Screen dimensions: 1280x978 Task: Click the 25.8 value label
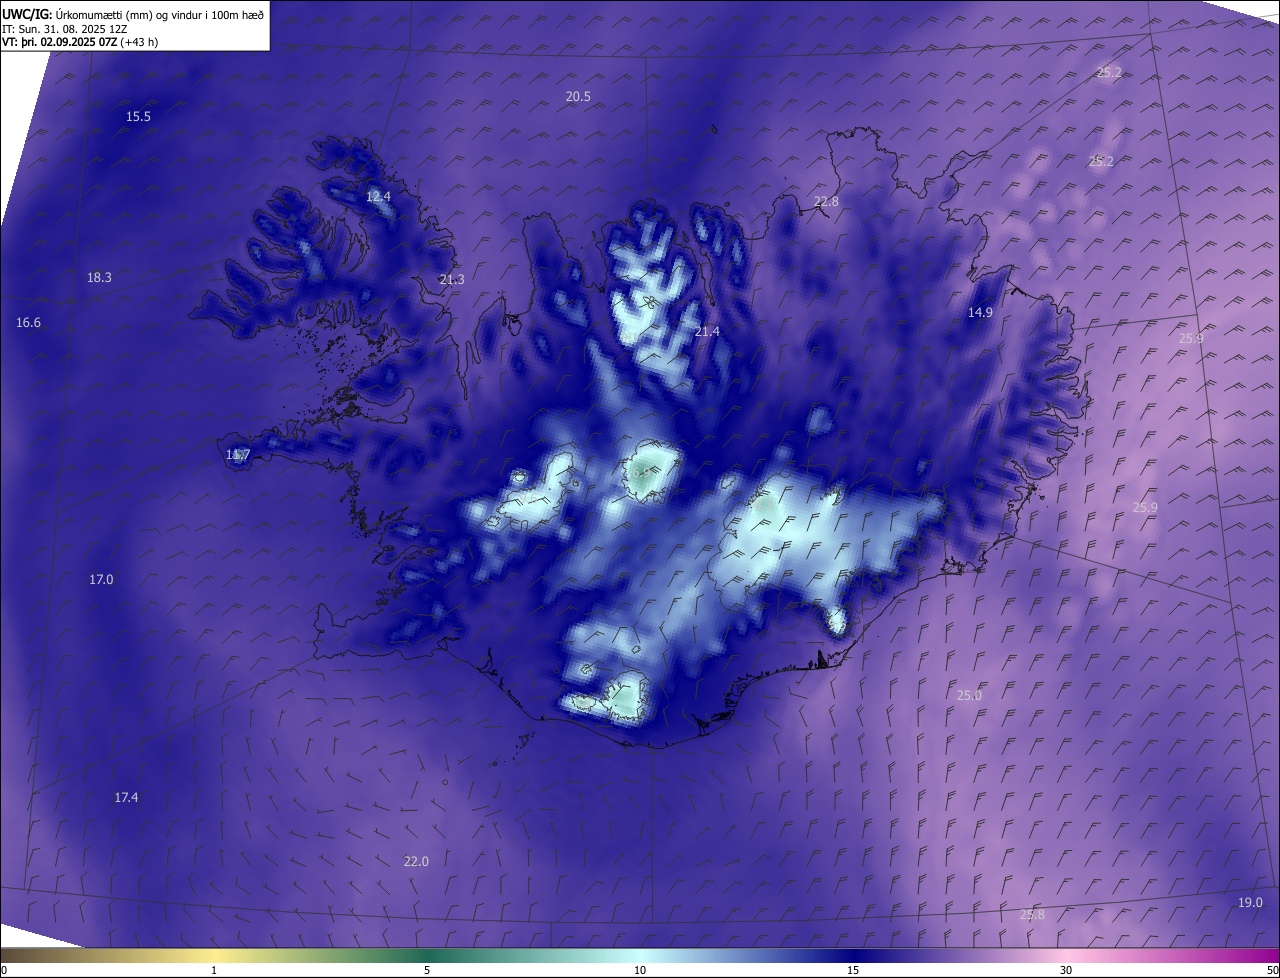click(x=1032, y=915)
